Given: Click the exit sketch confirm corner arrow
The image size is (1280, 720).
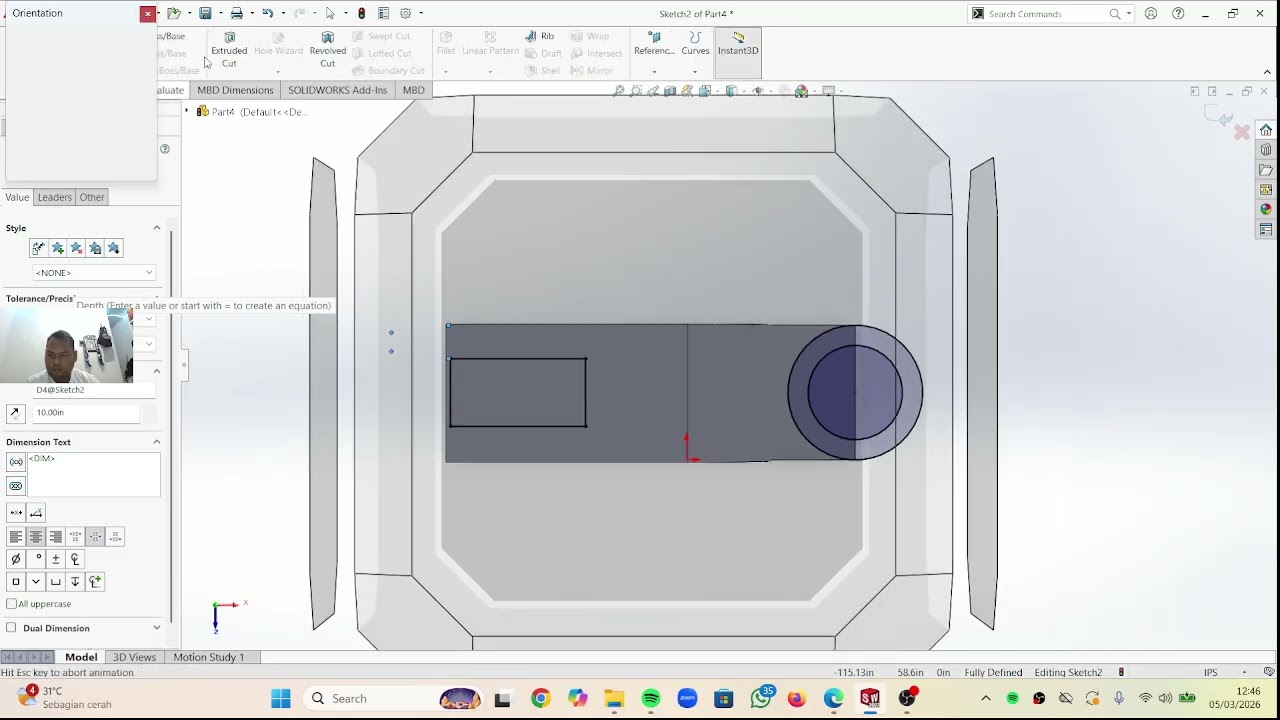Looking at the screenshot, I should (1221, 117).
